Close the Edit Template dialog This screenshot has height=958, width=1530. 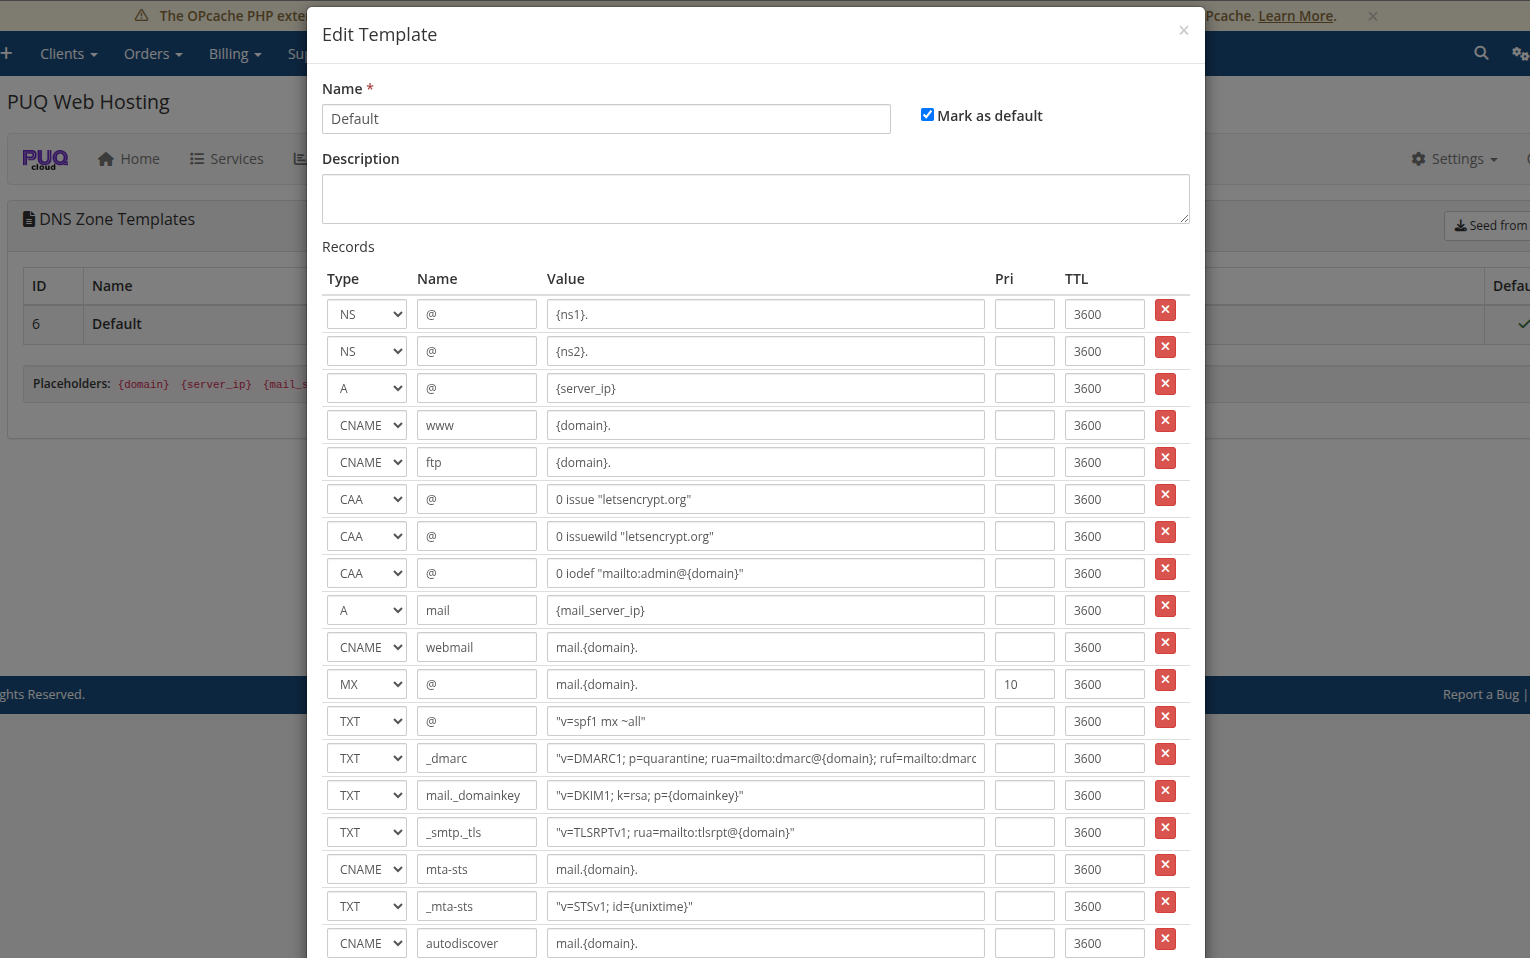point(1183,31)
